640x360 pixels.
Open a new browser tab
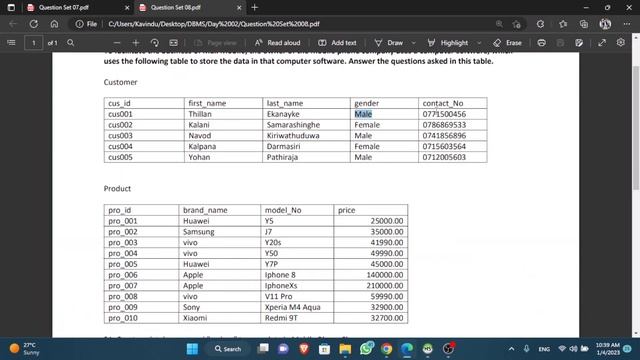(255, 7)
